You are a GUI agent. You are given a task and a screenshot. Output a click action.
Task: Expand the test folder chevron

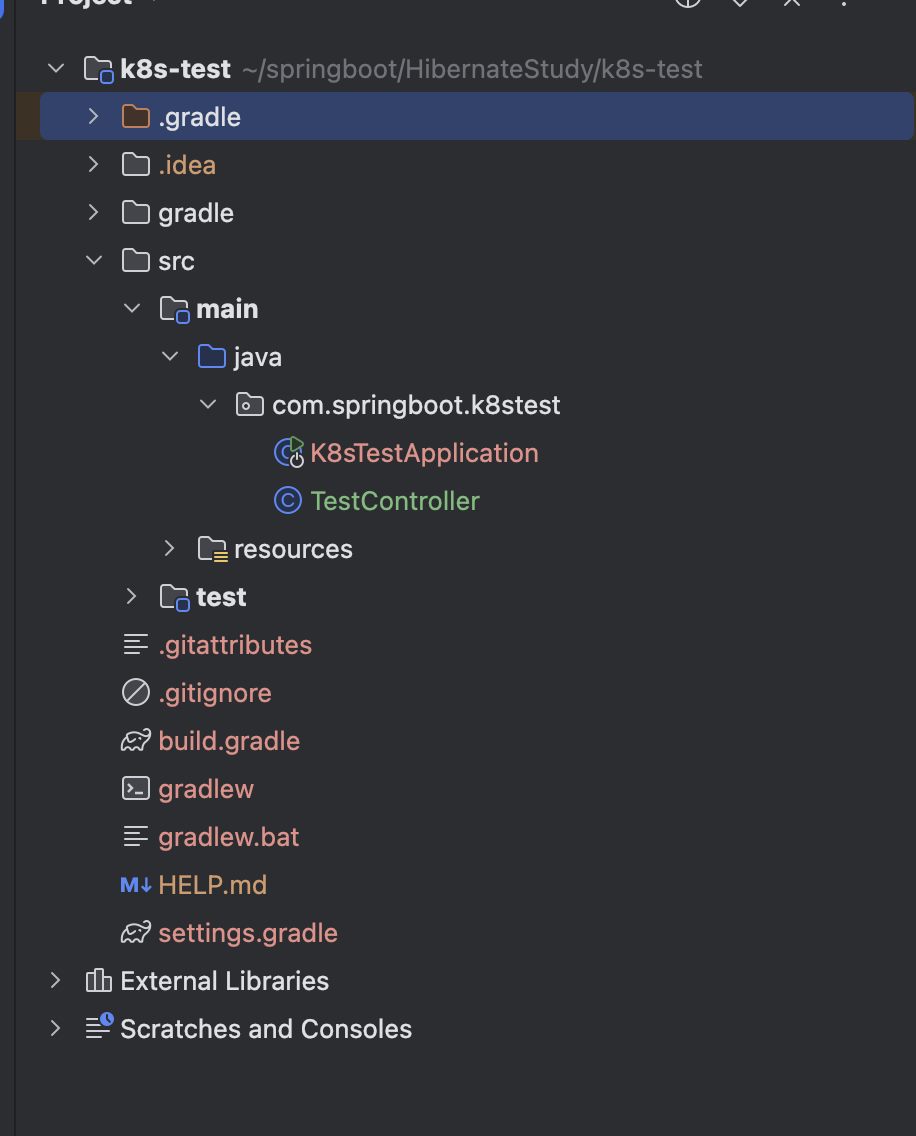131,597
